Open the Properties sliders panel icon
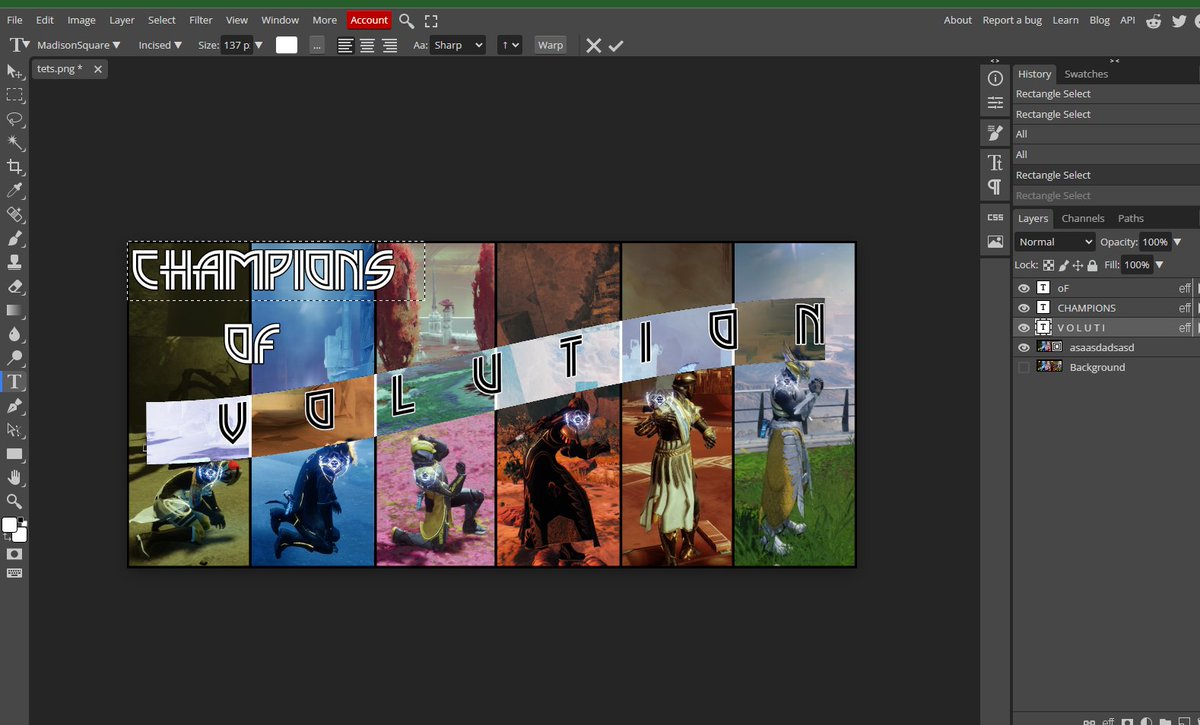Viewport: 1200px width, 725px height. (995, 103)
